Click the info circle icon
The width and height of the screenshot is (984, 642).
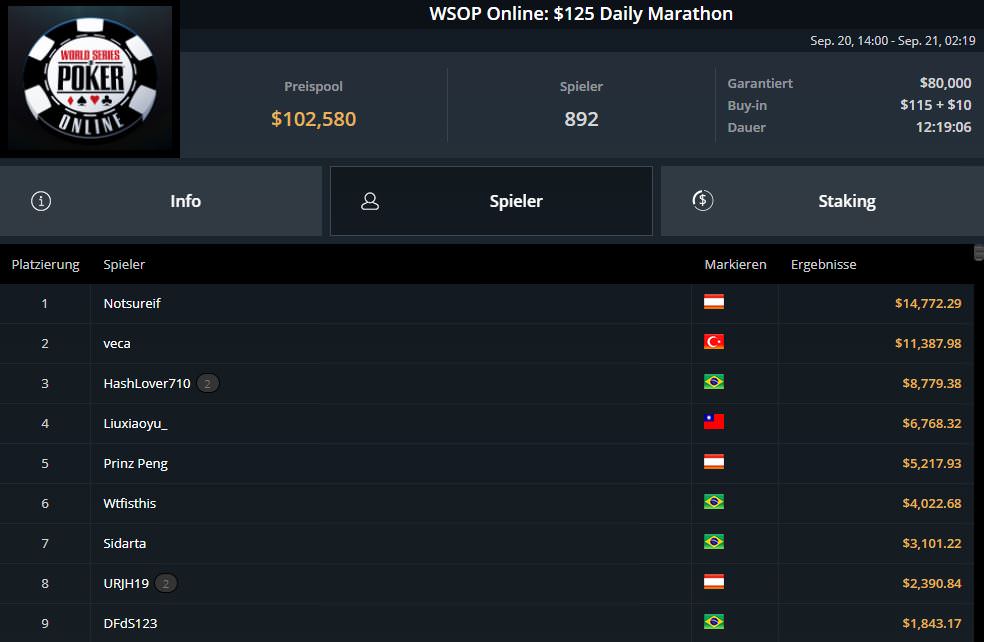tap(41, 201)
